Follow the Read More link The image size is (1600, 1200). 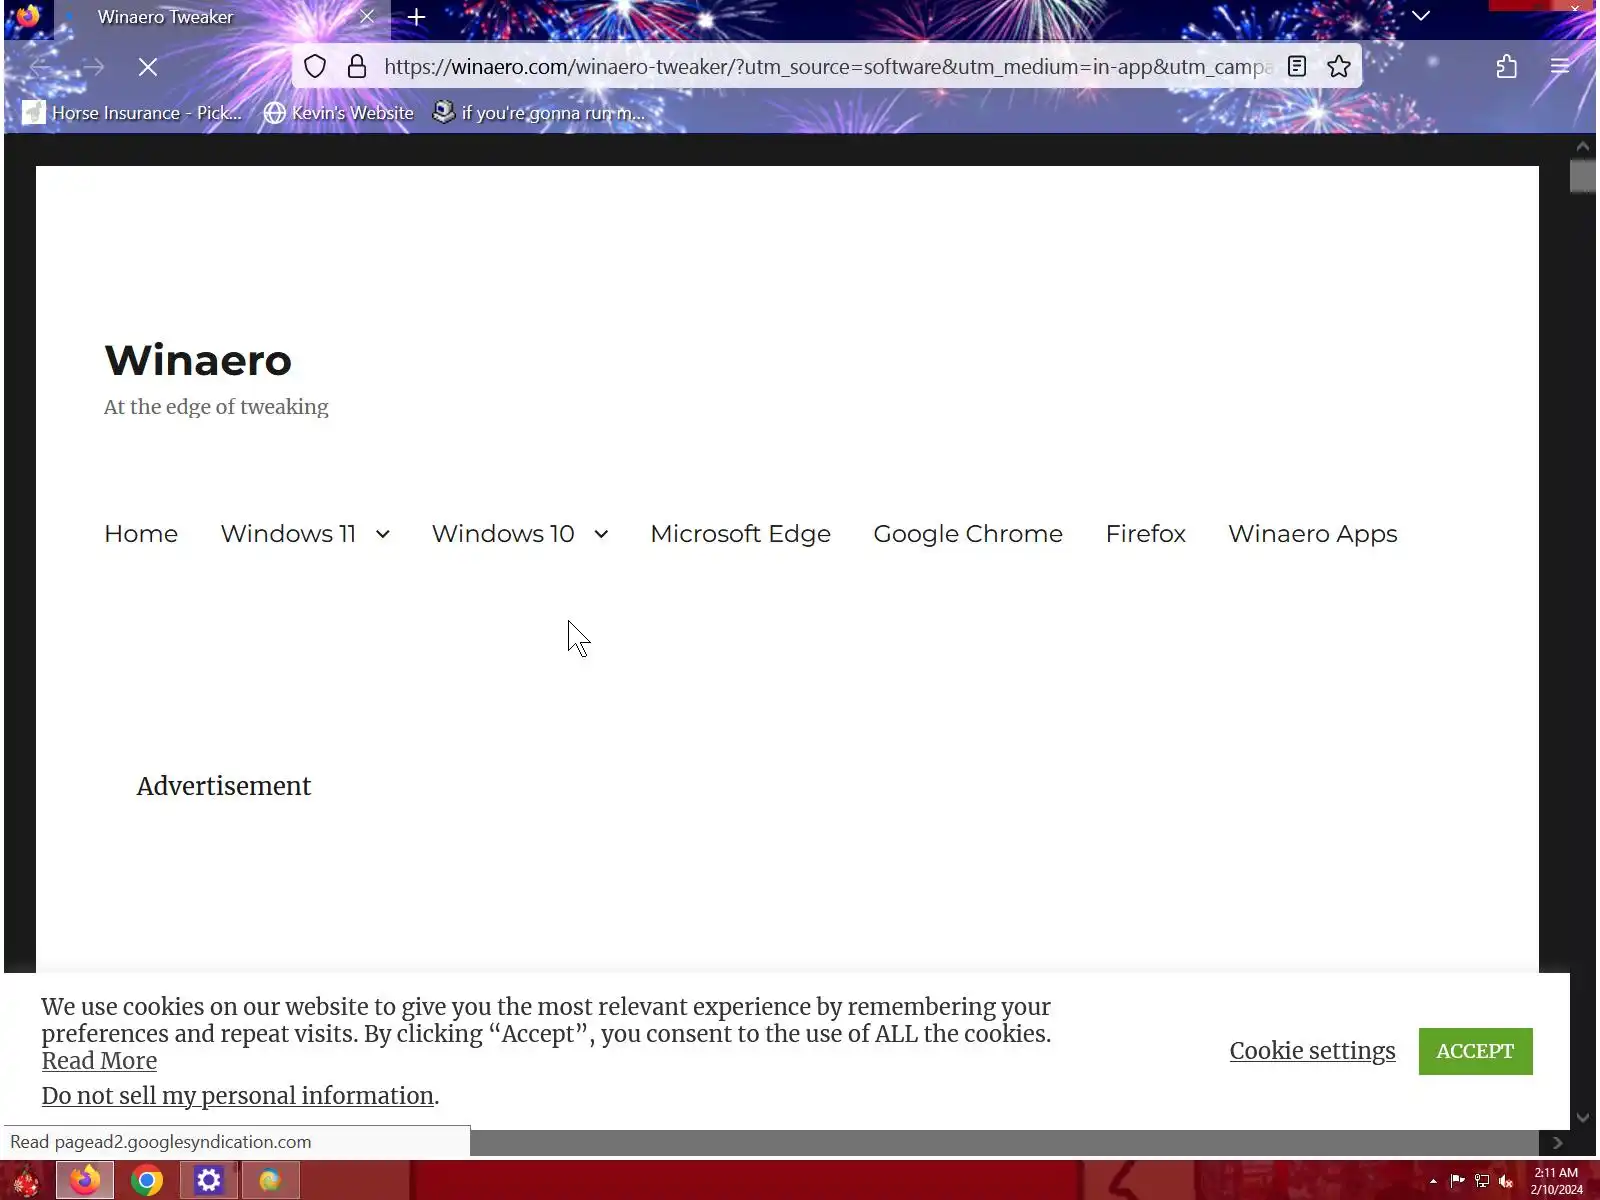pyautogui.click(x=99, y=1061)
